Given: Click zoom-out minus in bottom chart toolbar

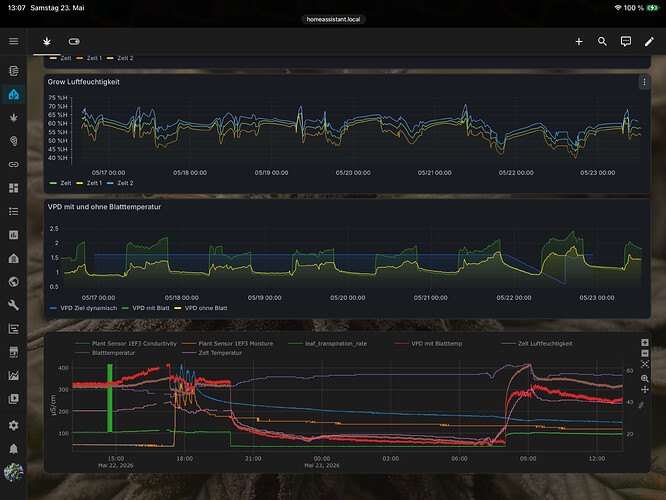Looking at the screenshot, I should point(645,353).
